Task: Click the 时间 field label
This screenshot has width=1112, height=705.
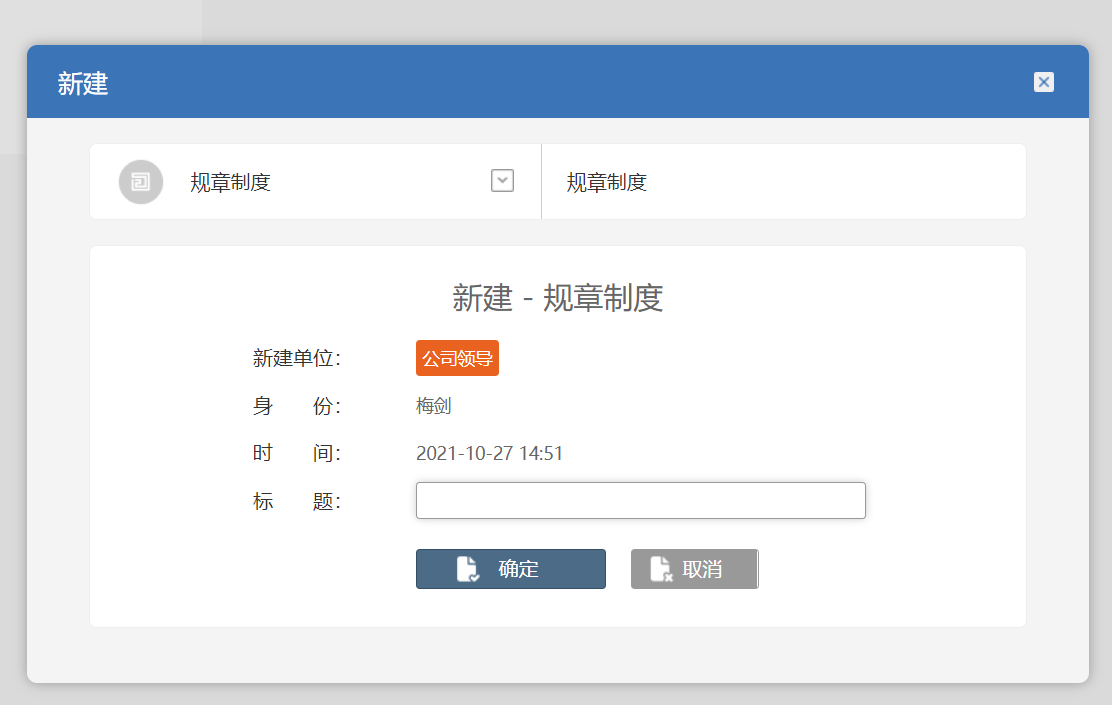Action: tap(297, 453)
